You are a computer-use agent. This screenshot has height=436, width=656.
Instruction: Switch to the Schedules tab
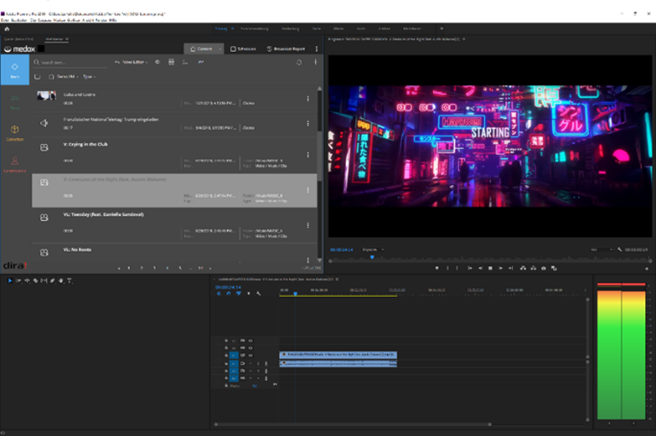coord(244,48)
